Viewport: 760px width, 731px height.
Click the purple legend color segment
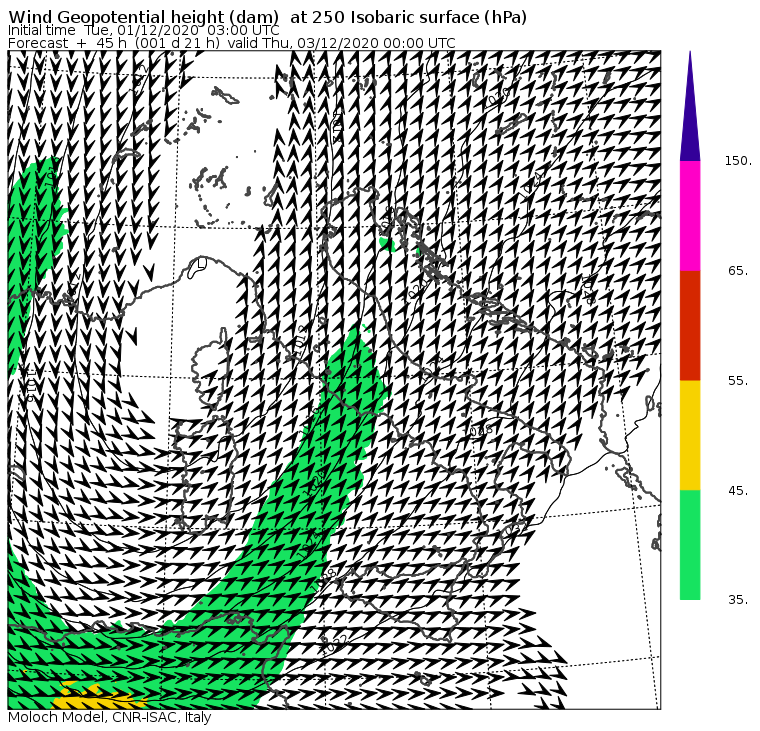click(690, 116)
